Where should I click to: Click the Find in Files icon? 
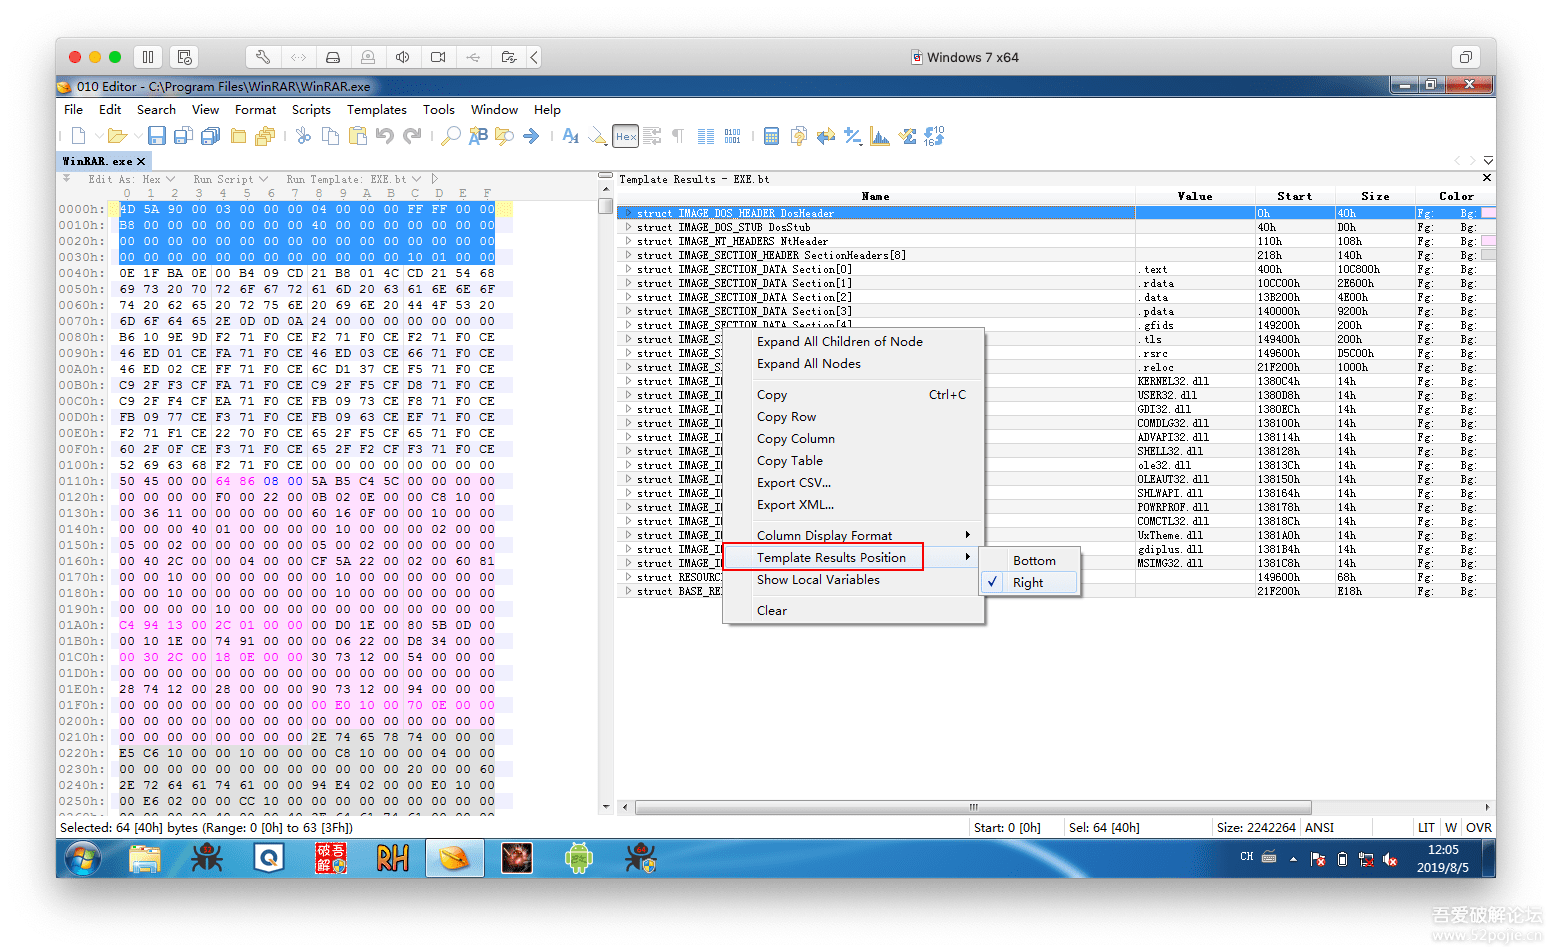point(505,135)
